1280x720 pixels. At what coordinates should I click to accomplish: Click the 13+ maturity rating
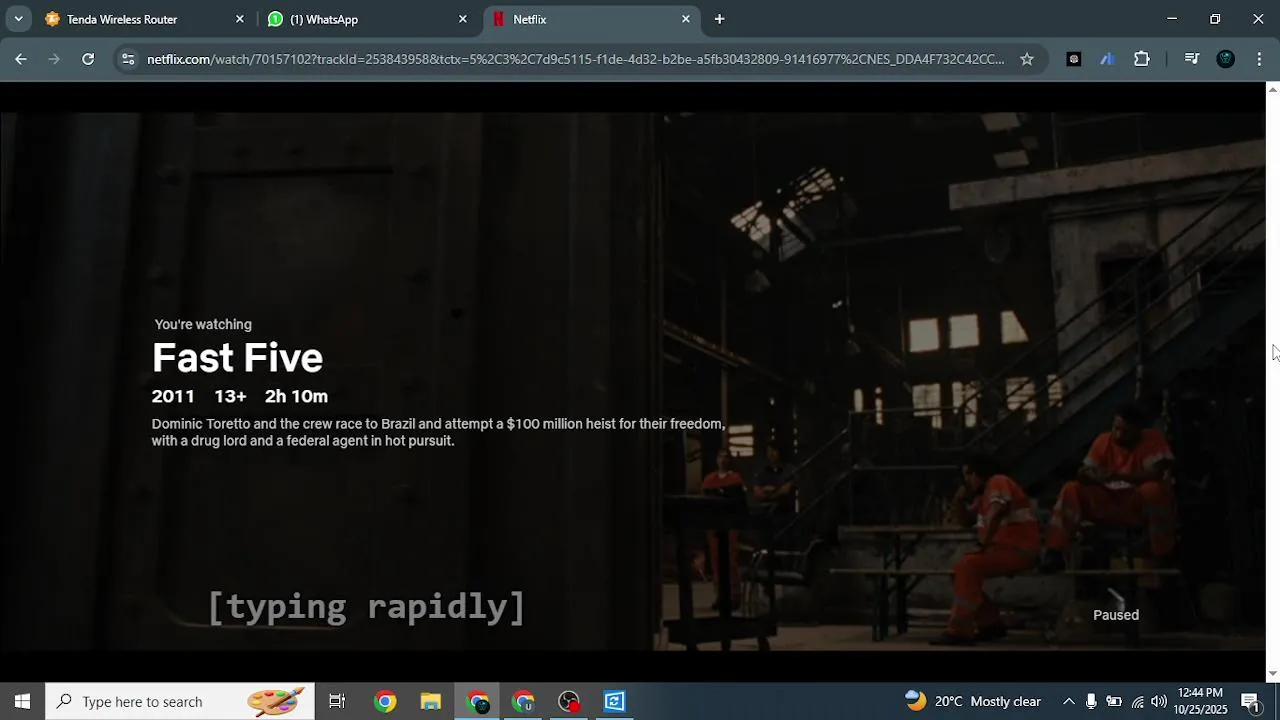pos(230,396)
